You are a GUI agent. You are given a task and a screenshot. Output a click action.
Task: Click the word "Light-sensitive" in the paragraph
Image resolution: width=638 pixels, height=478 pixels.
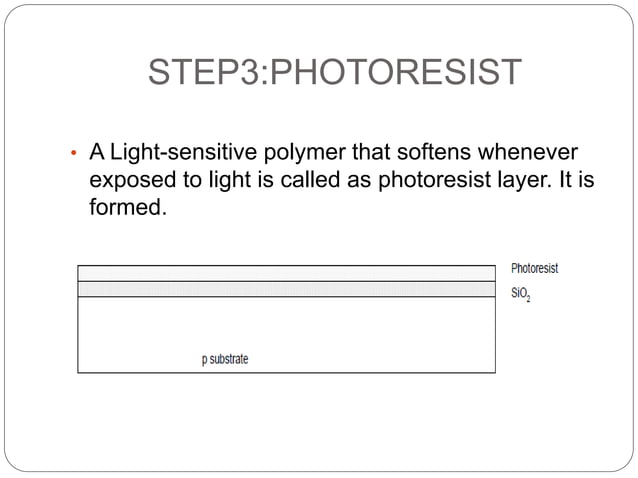tap(184, 153)
